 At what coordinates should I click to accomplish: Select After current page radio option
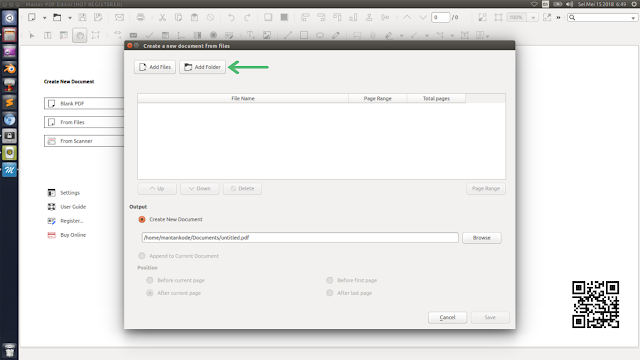click(150, 293)
